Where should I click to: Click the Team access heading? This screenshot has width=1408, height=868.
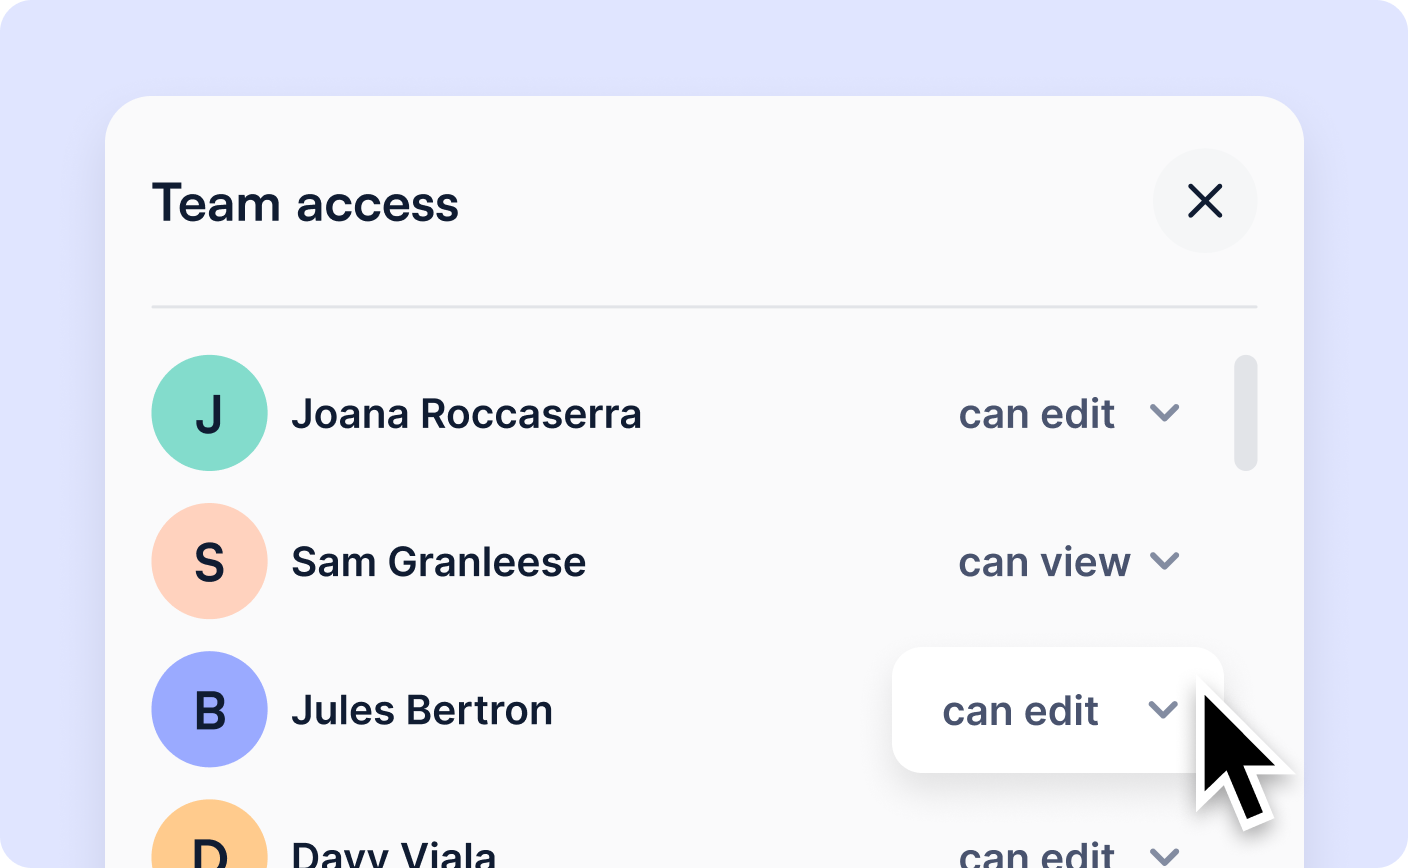(305, 204)
